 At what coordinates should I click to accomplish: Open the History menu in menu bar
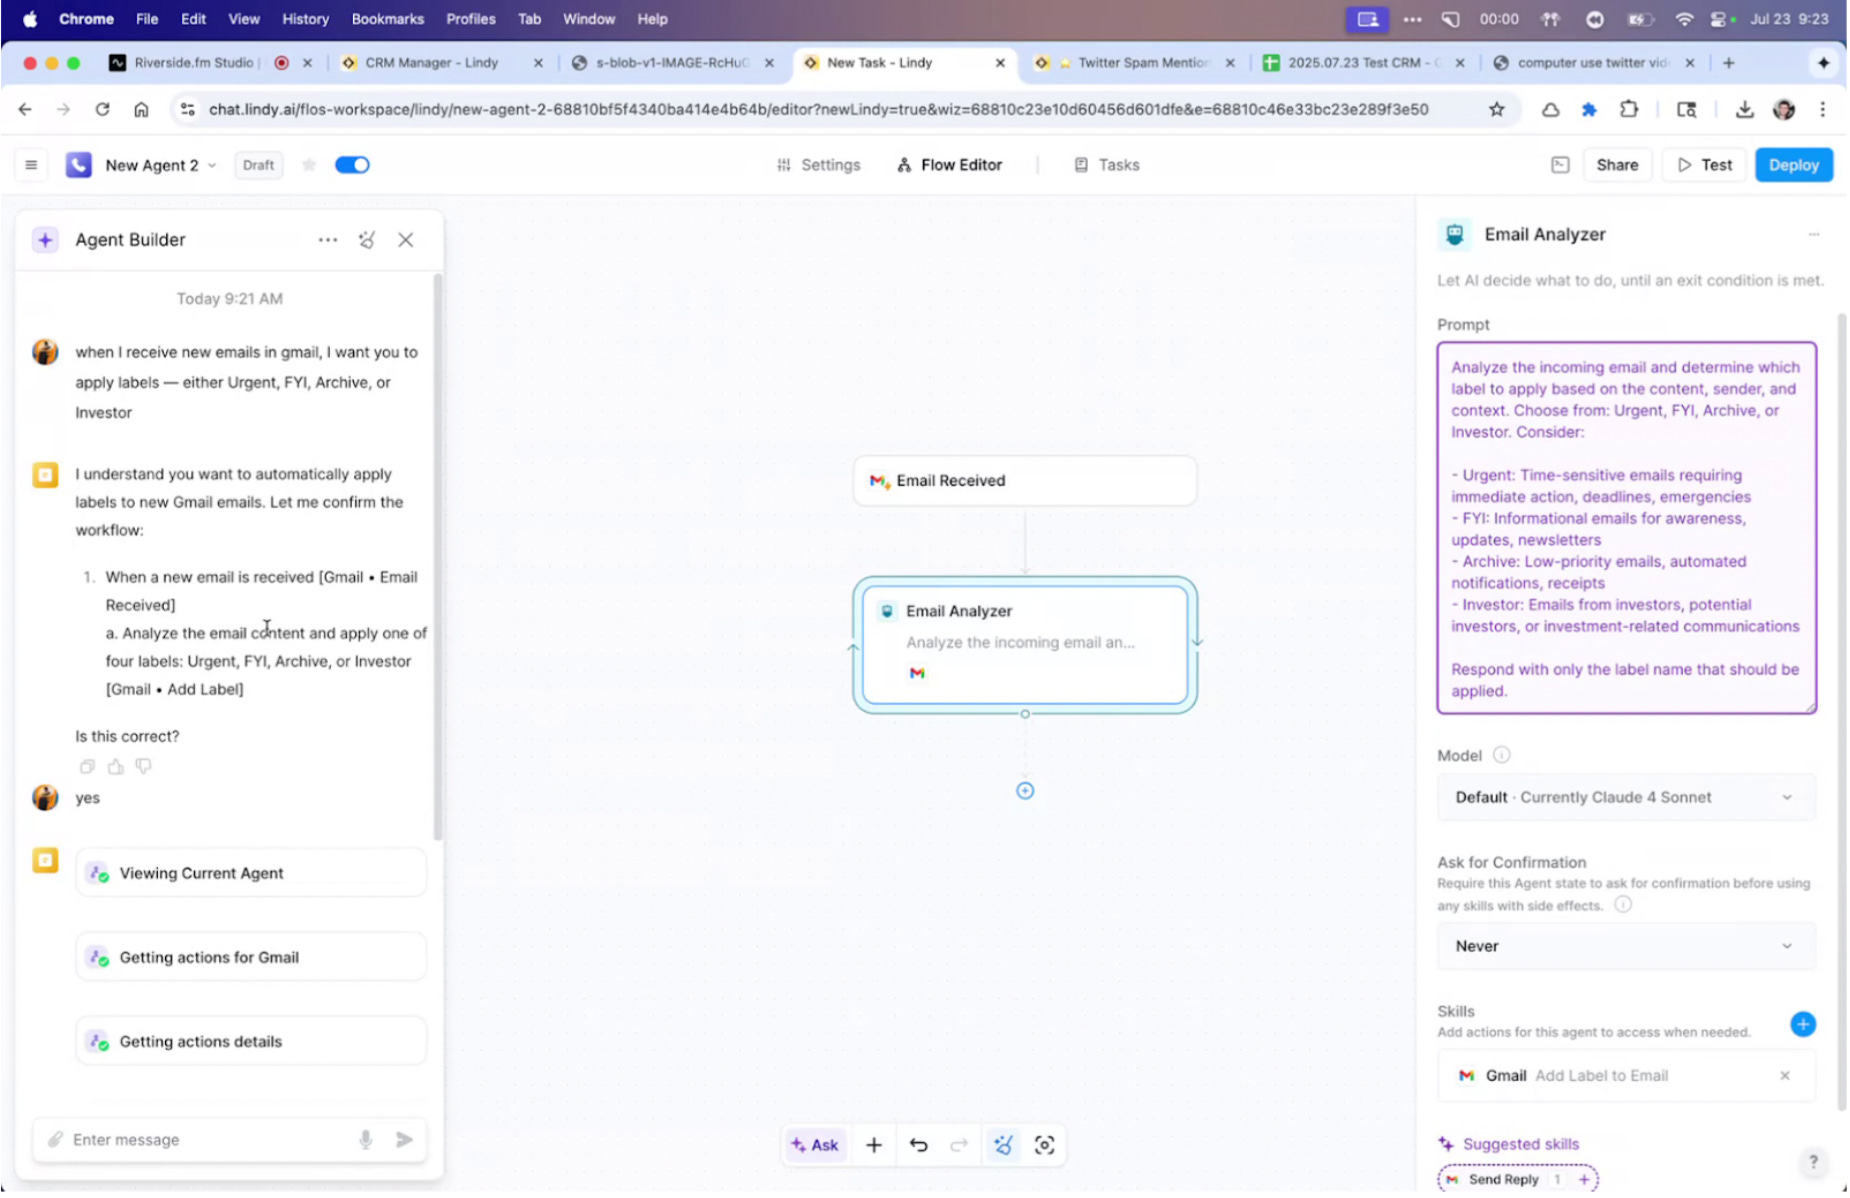click(305, 19)
